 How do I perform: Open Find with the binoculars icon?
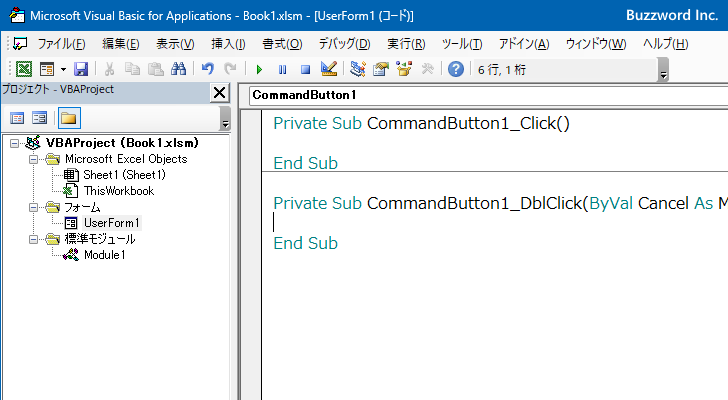[178, 69]
